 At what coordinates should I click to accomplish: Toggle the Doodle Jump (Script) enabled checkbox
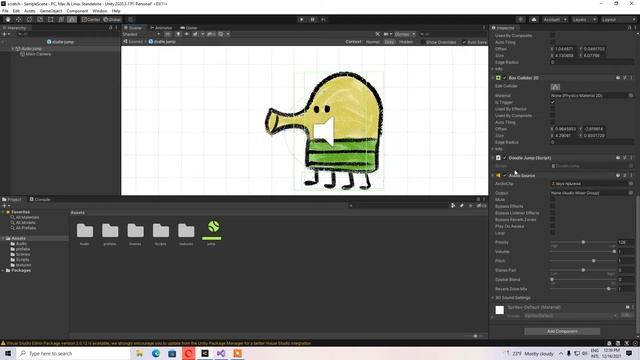tap(504, 158)
